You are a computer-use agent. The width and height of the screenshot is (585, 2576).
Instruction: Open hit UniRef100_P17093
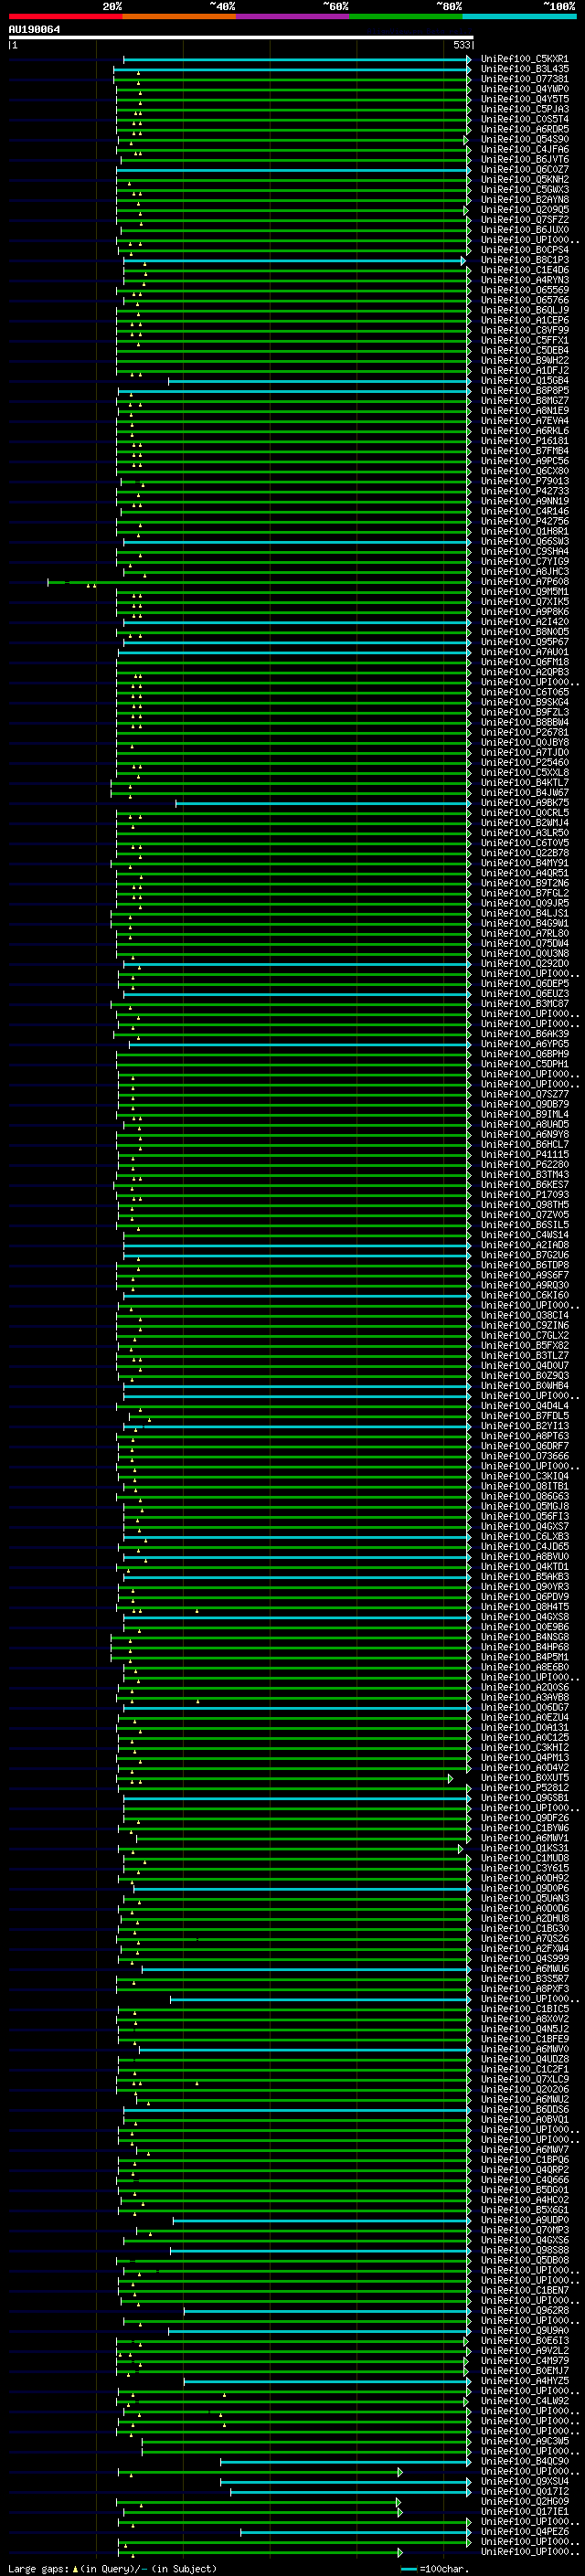tap(525, 1195)
